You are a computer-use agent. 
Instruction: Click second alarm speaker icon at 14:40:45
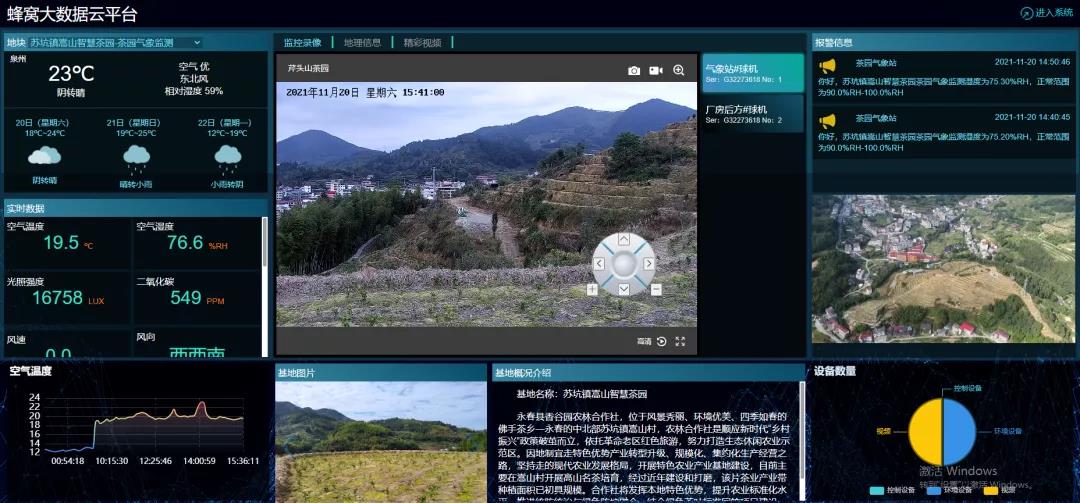827,121
